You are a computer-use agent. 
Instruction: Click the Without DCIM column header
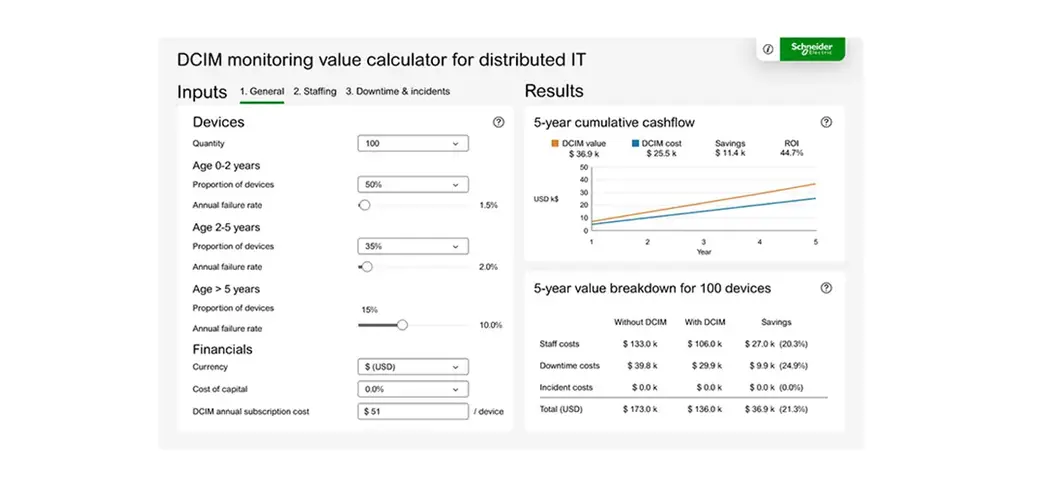tap(640, 322)
